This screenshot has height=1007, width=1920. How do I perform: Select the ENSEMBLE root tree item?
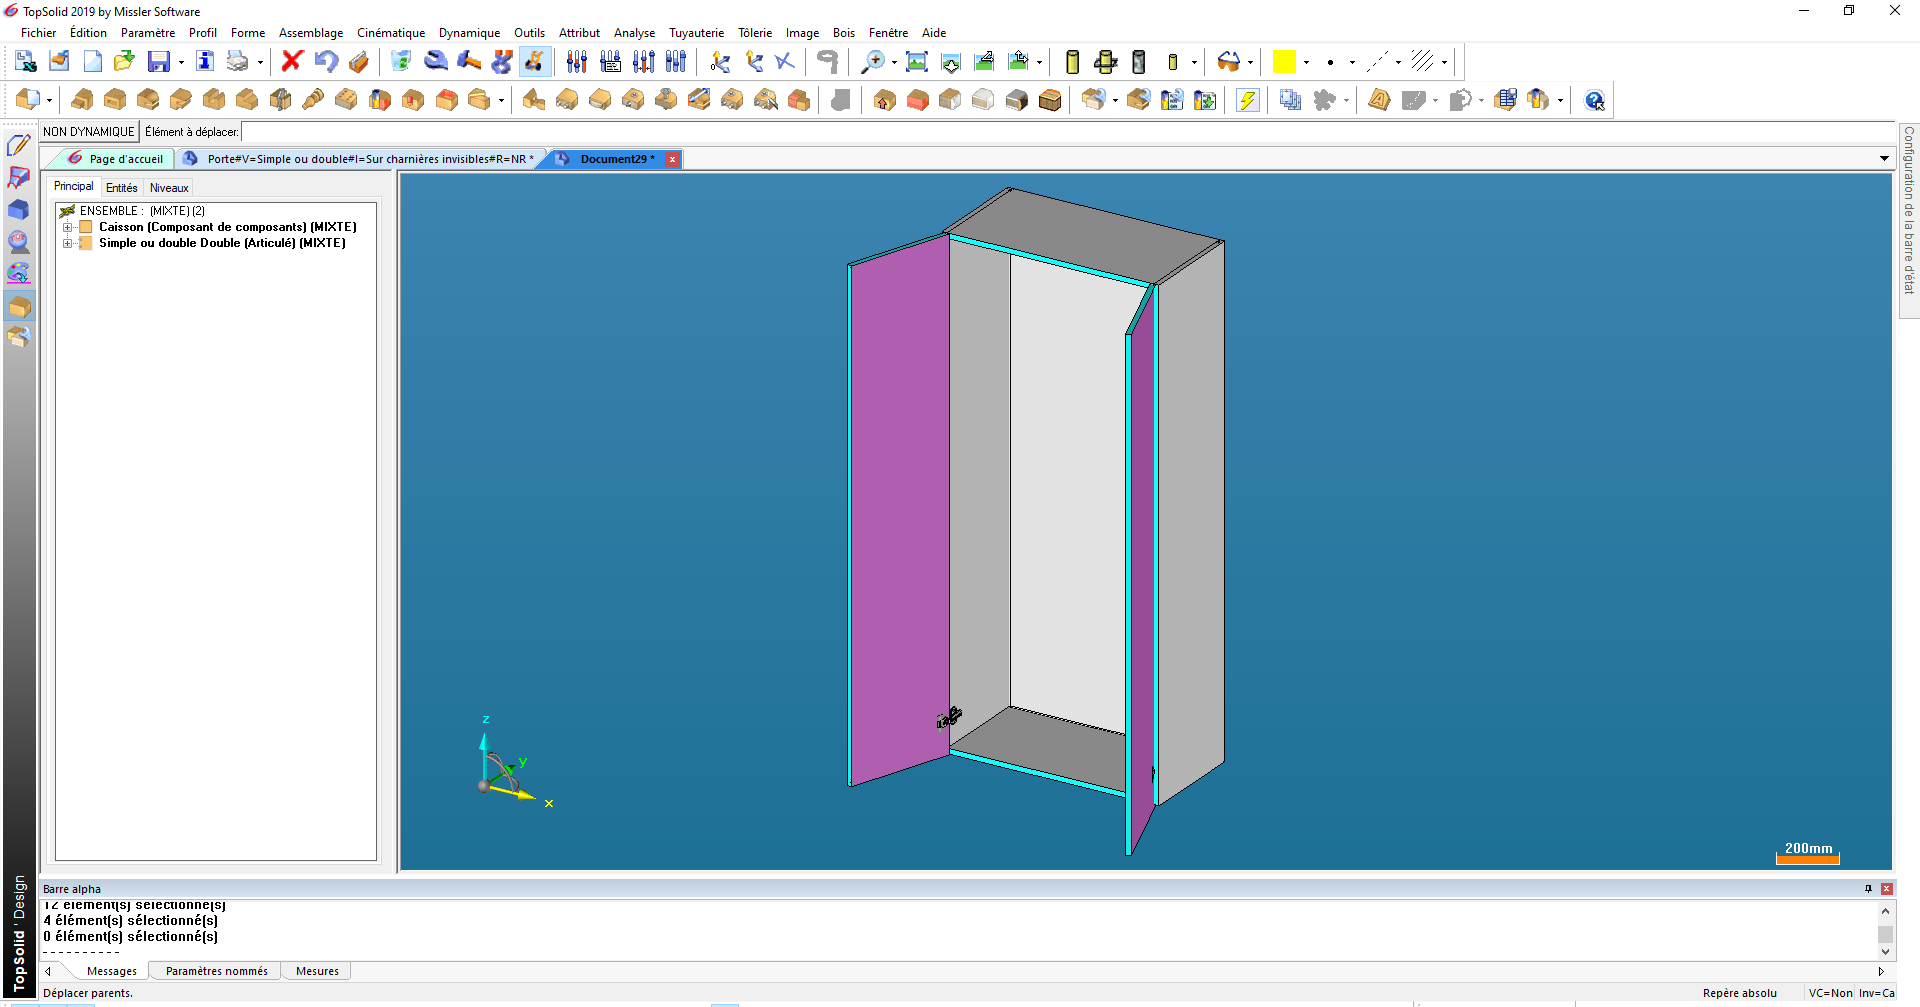pyautogui.click(x=132, y=211)
